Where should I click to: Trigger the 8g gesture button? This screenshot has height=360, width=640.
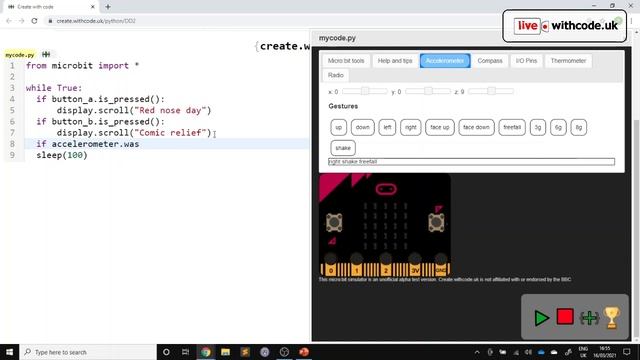pos(579,127)
